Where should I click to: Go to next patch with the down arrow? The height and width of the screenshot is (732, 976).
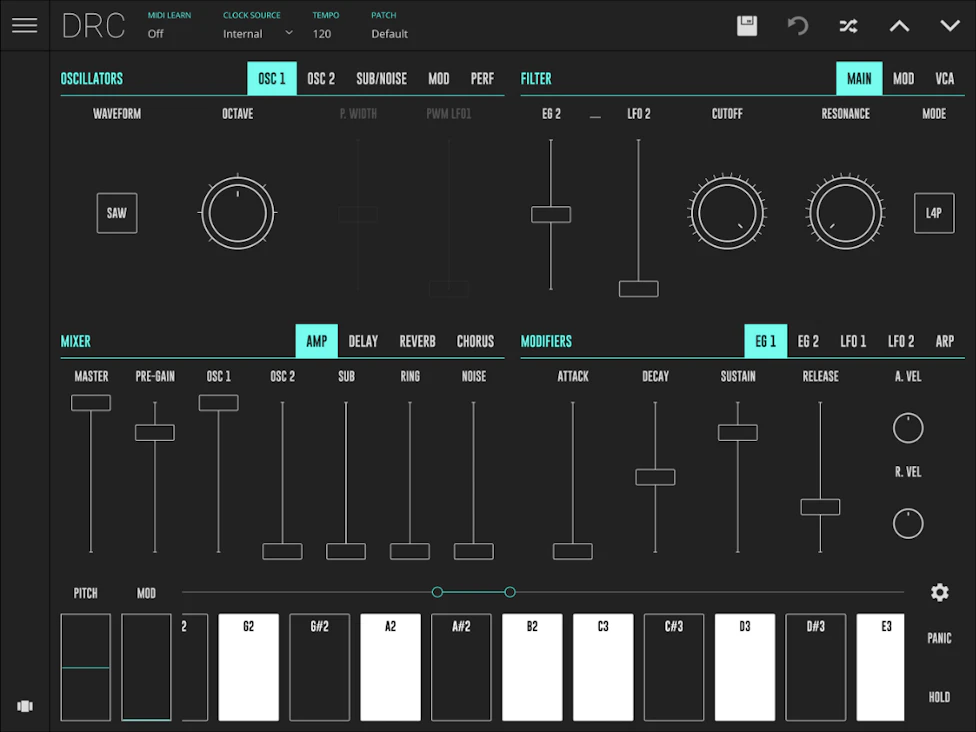click(949, 25)
